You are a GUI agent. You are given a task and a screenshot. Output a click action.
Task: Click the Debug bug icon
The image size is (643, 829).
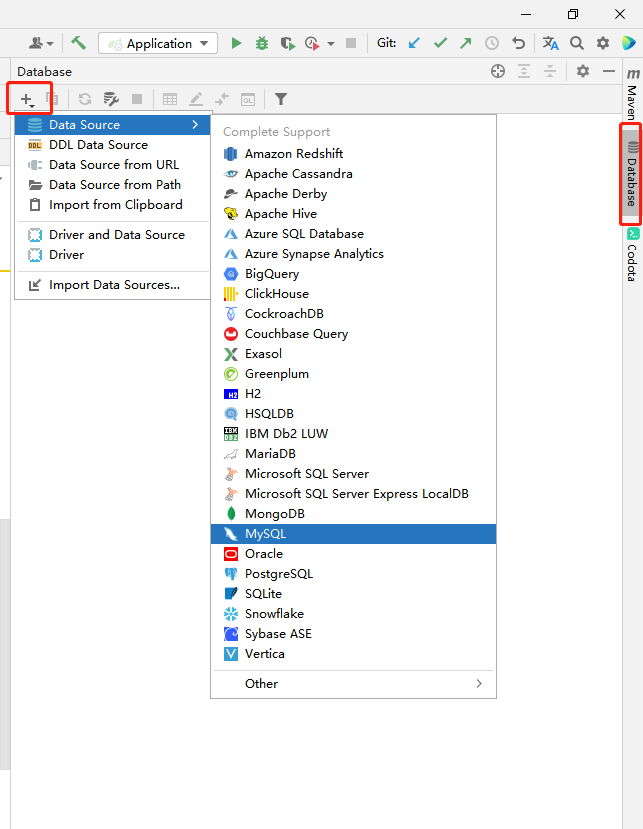click(262, 43)
